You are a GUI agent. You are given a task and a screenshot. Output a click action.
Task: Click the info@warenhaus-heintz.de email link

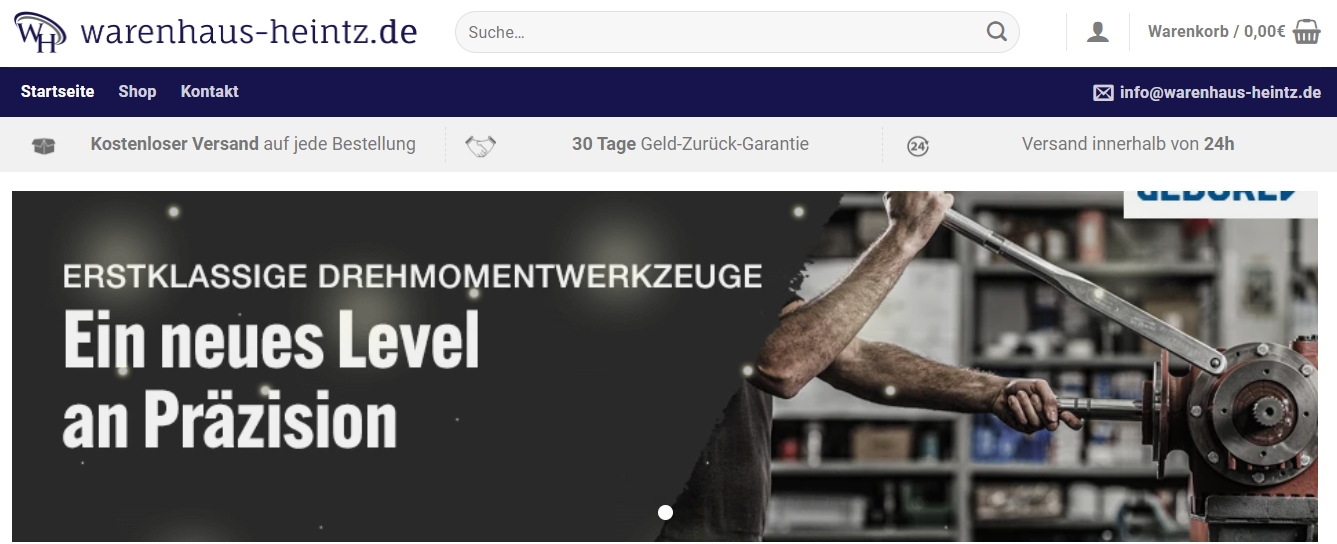[1220, 92]
